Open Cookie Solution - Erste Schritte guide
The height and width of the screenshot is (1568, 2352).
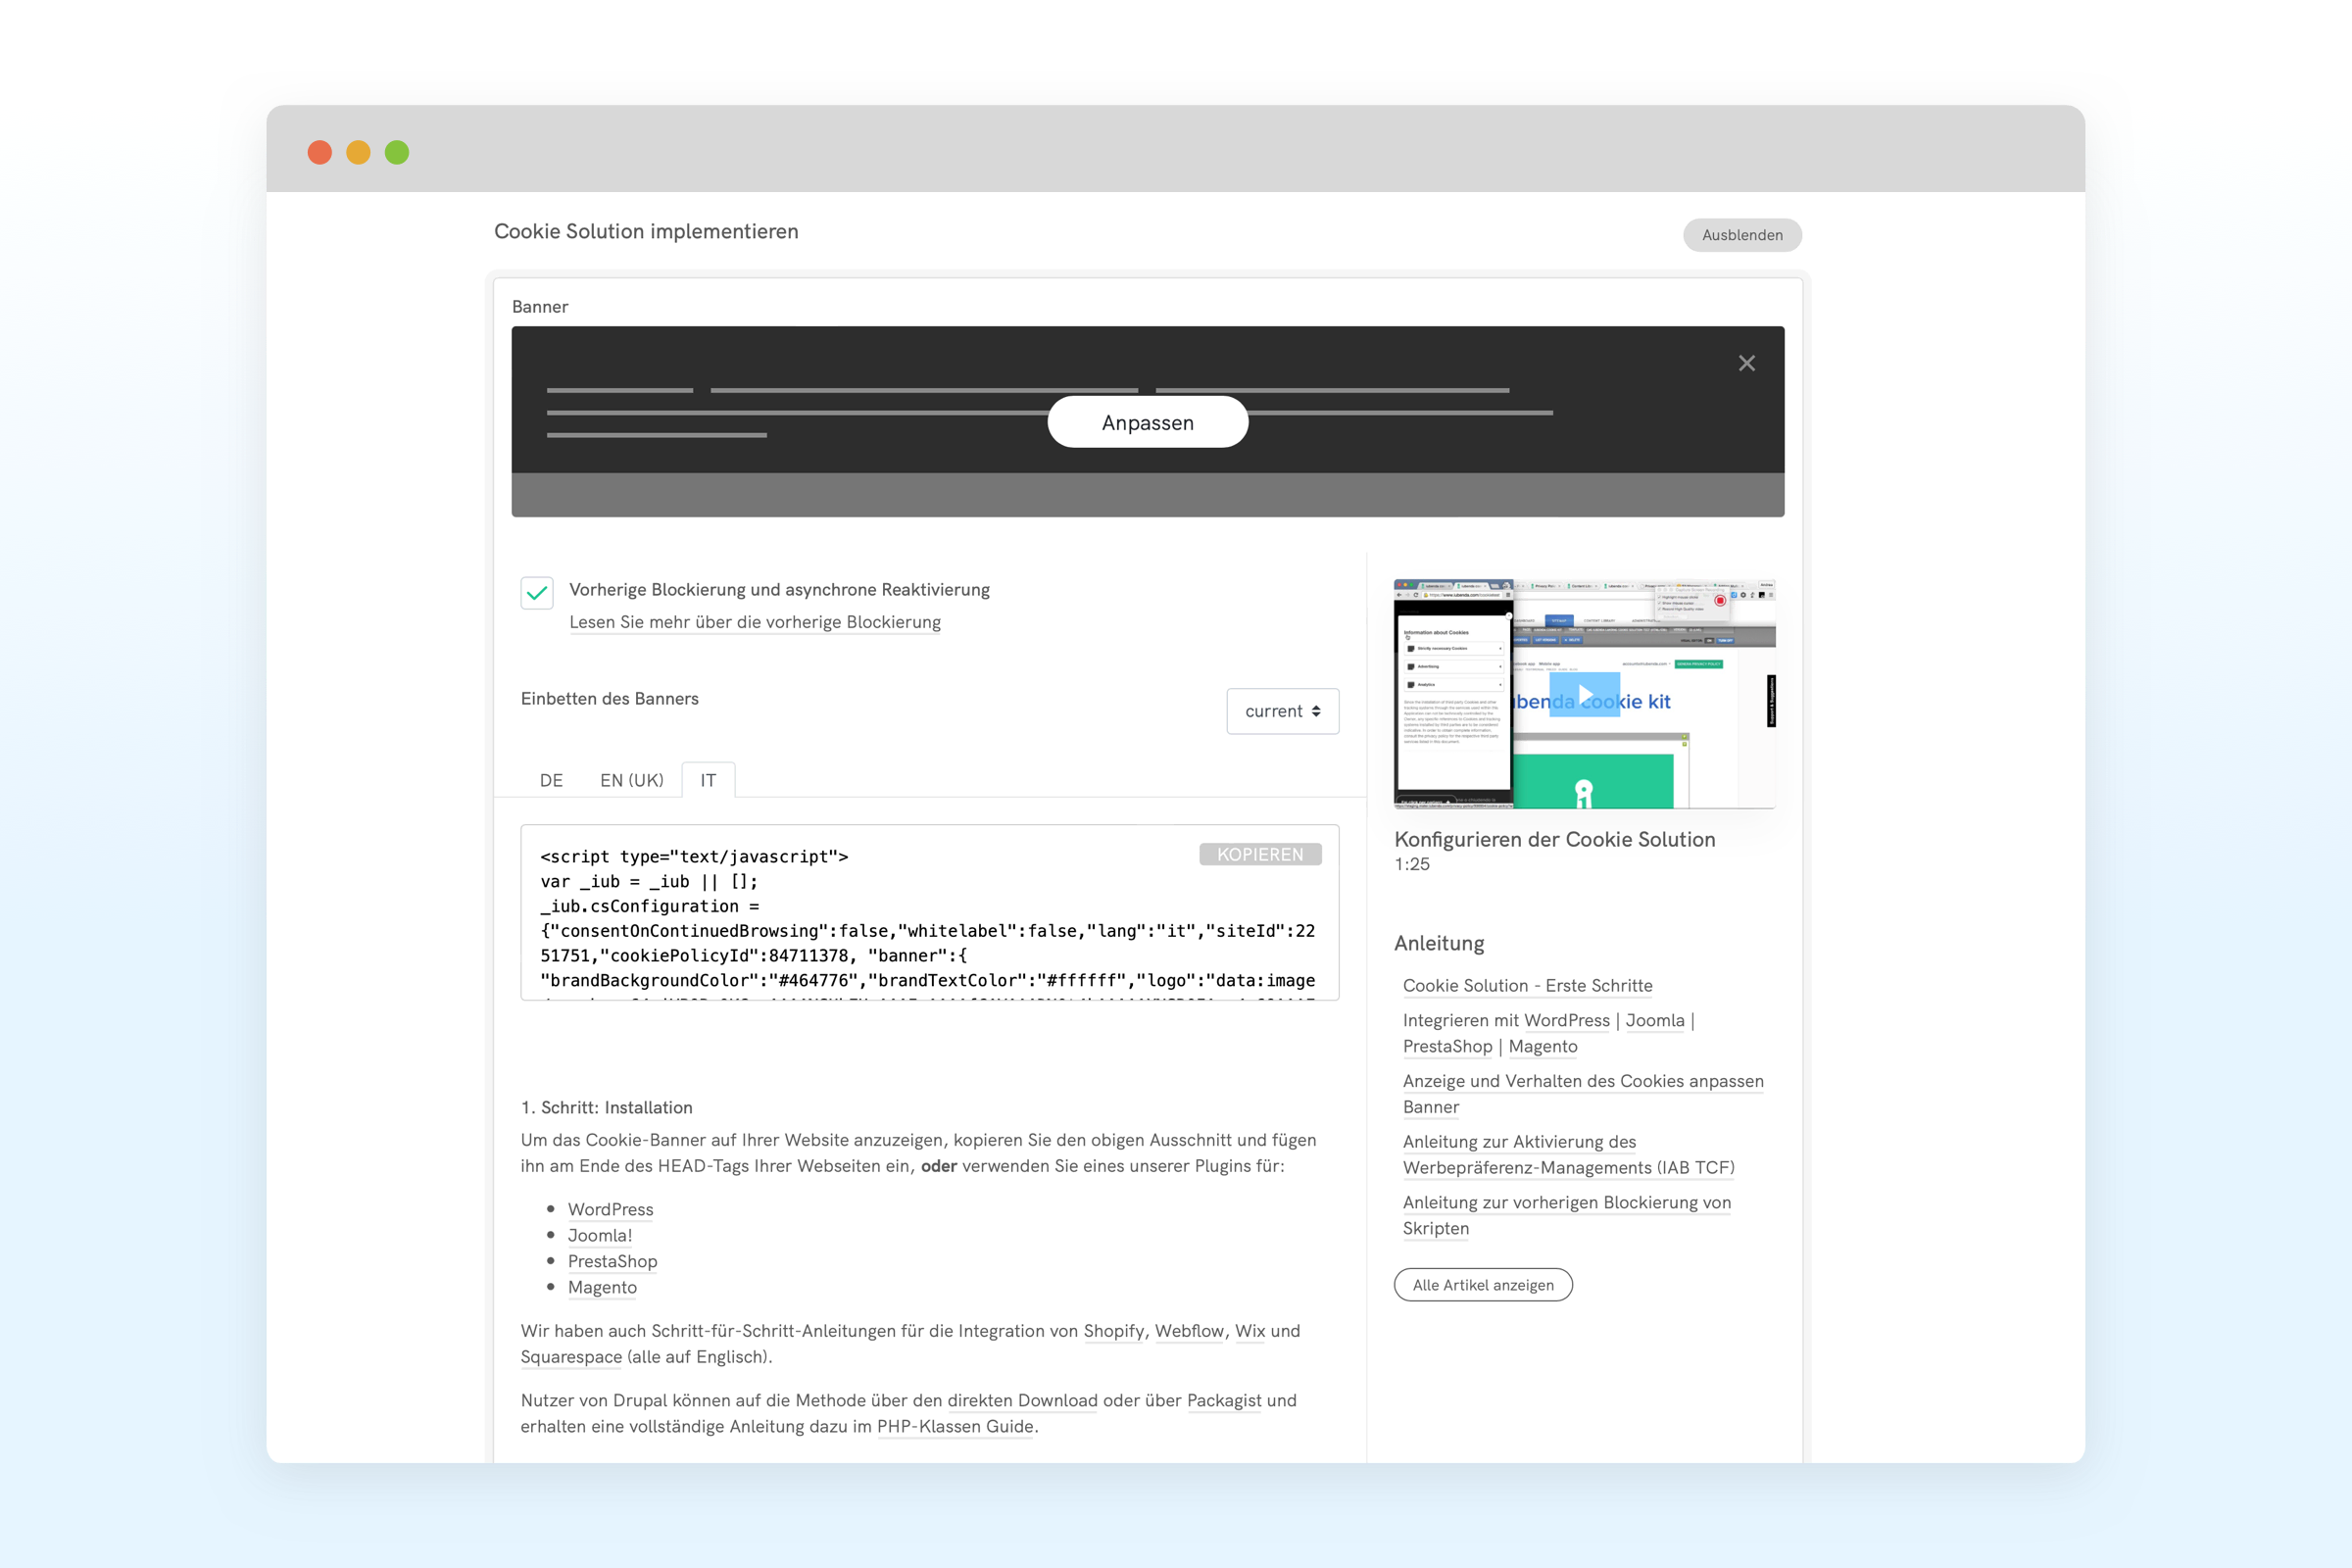click(x=1526, y=985)
